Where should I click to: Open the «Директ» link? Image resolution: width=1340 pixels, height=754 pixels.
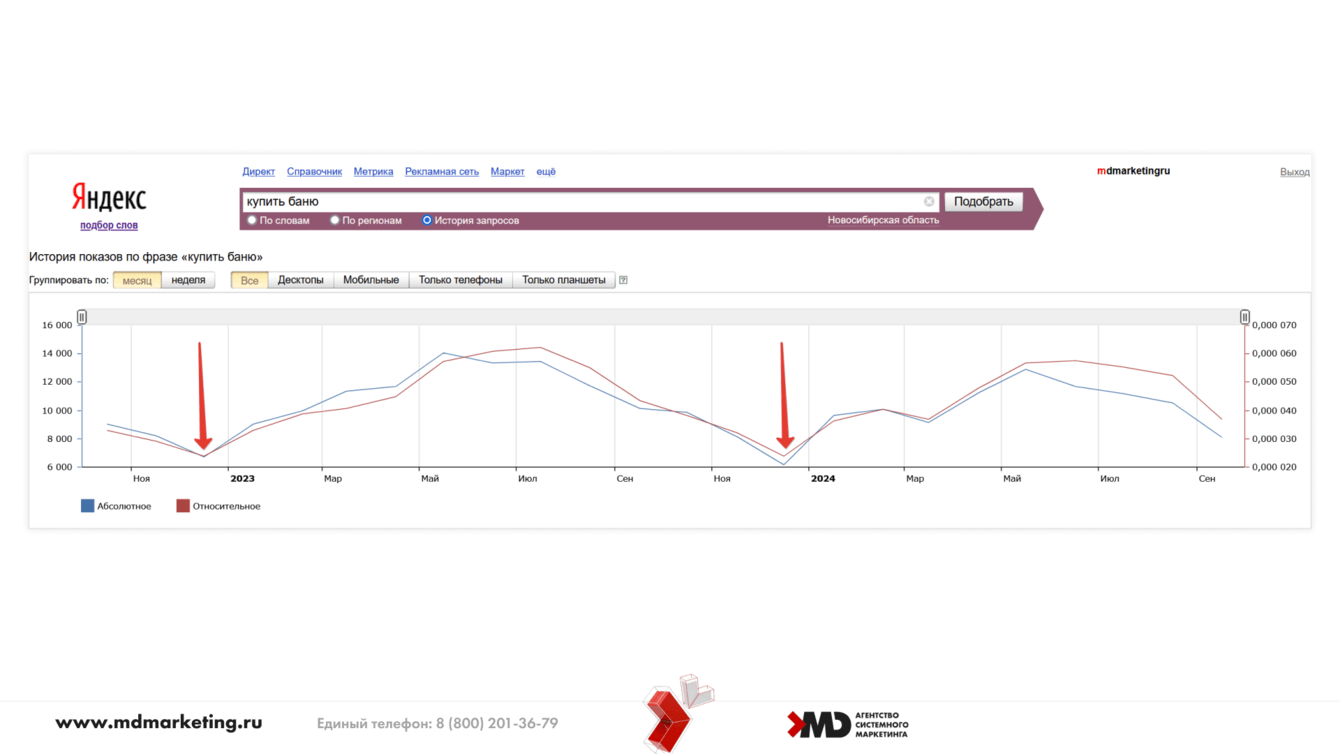(258, 172)
